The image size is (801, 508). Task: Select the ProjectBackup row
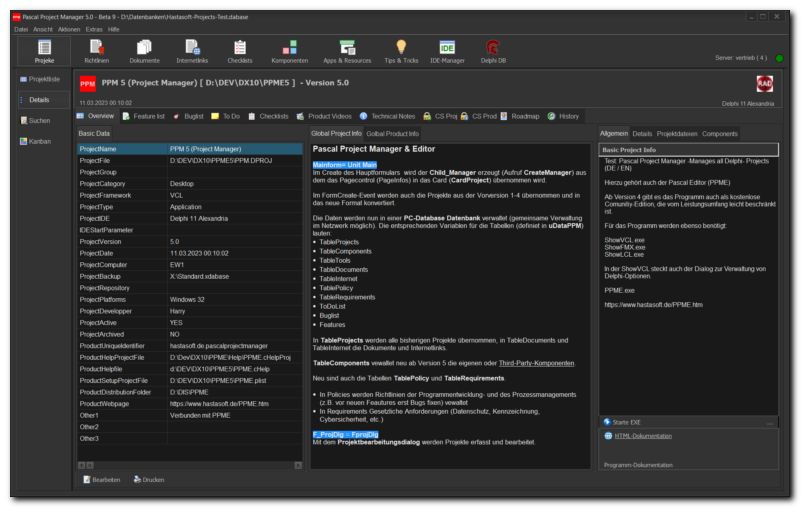[x=190, y=276]
